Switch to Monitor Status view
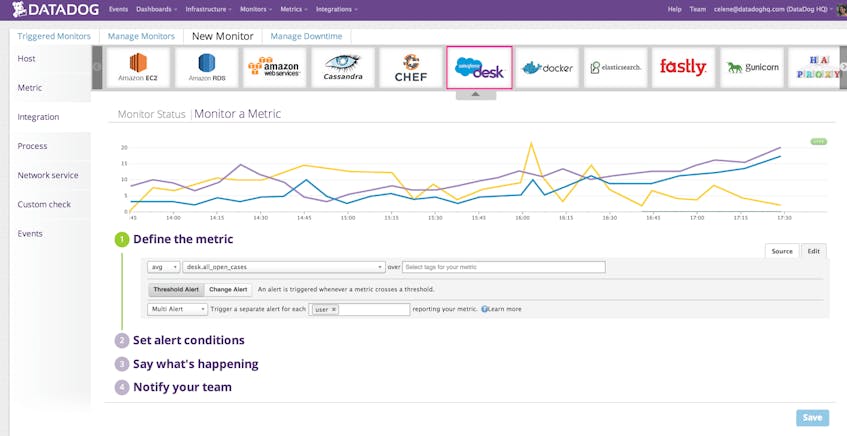The width and height of the screenshot is (847, 436). point(152,114)
